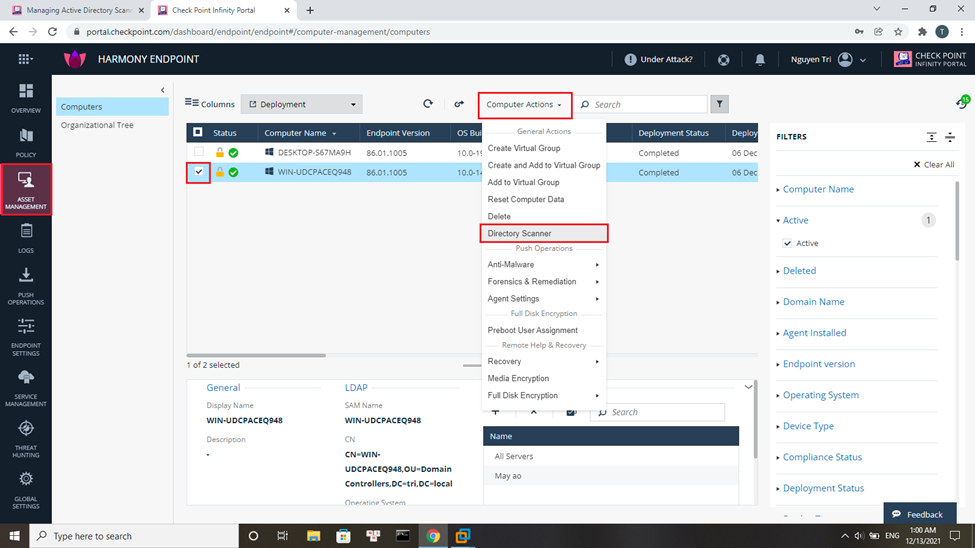
Task: Click the Harmony Endpoint logo
Action: [x=75, y=59]
